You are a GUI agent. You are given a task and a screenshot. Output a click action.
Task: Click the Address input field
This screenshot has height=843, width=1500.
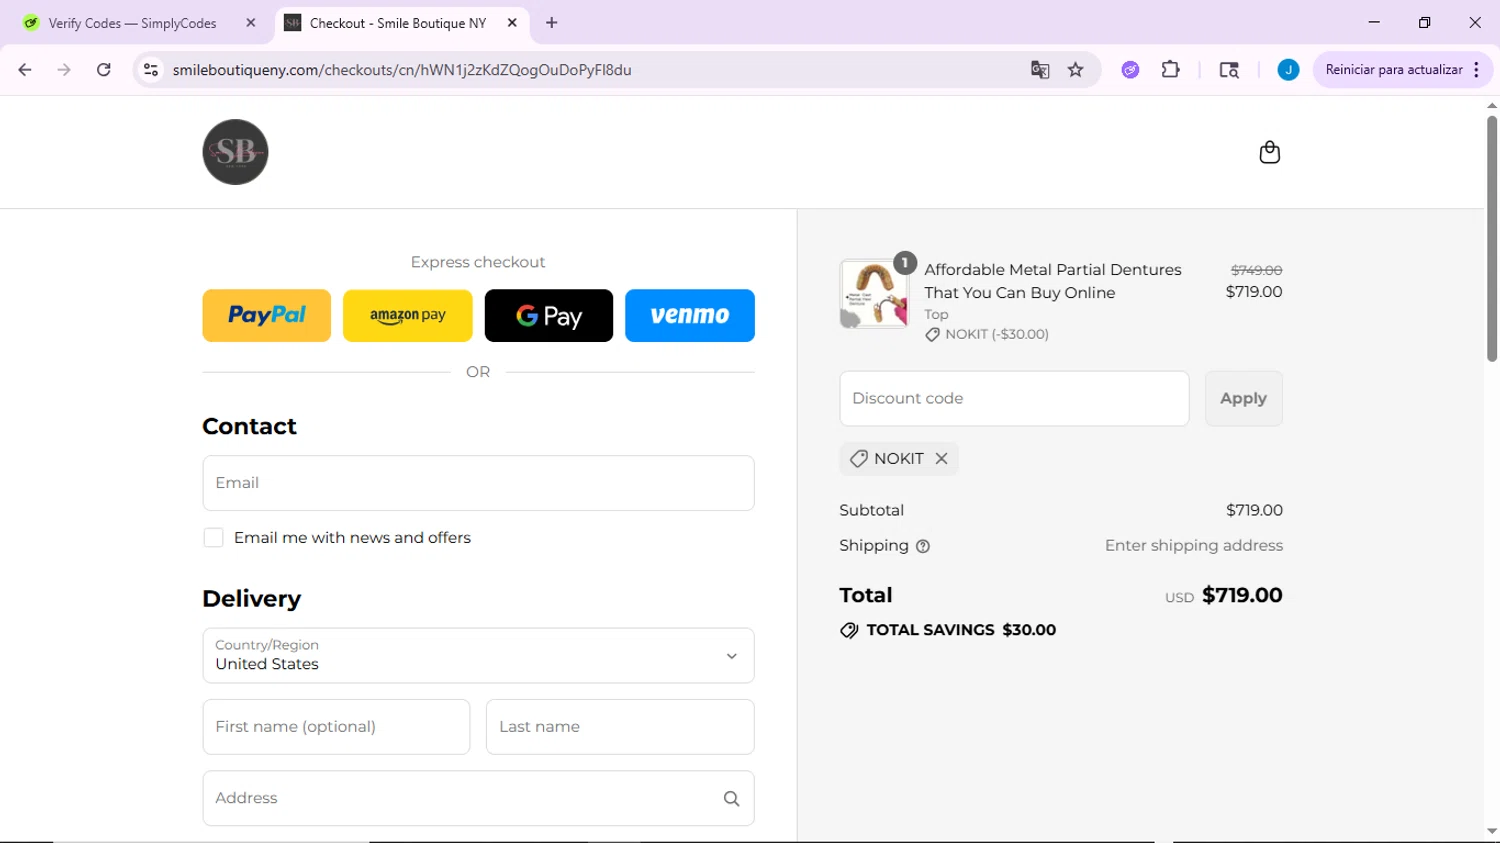(478, 798)
